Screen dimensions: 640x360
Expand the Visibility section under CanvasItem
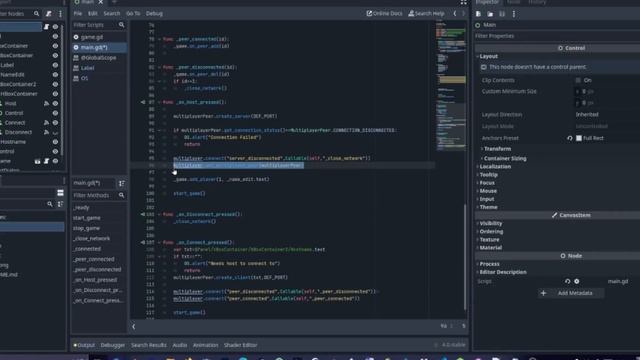coord(490,223)
